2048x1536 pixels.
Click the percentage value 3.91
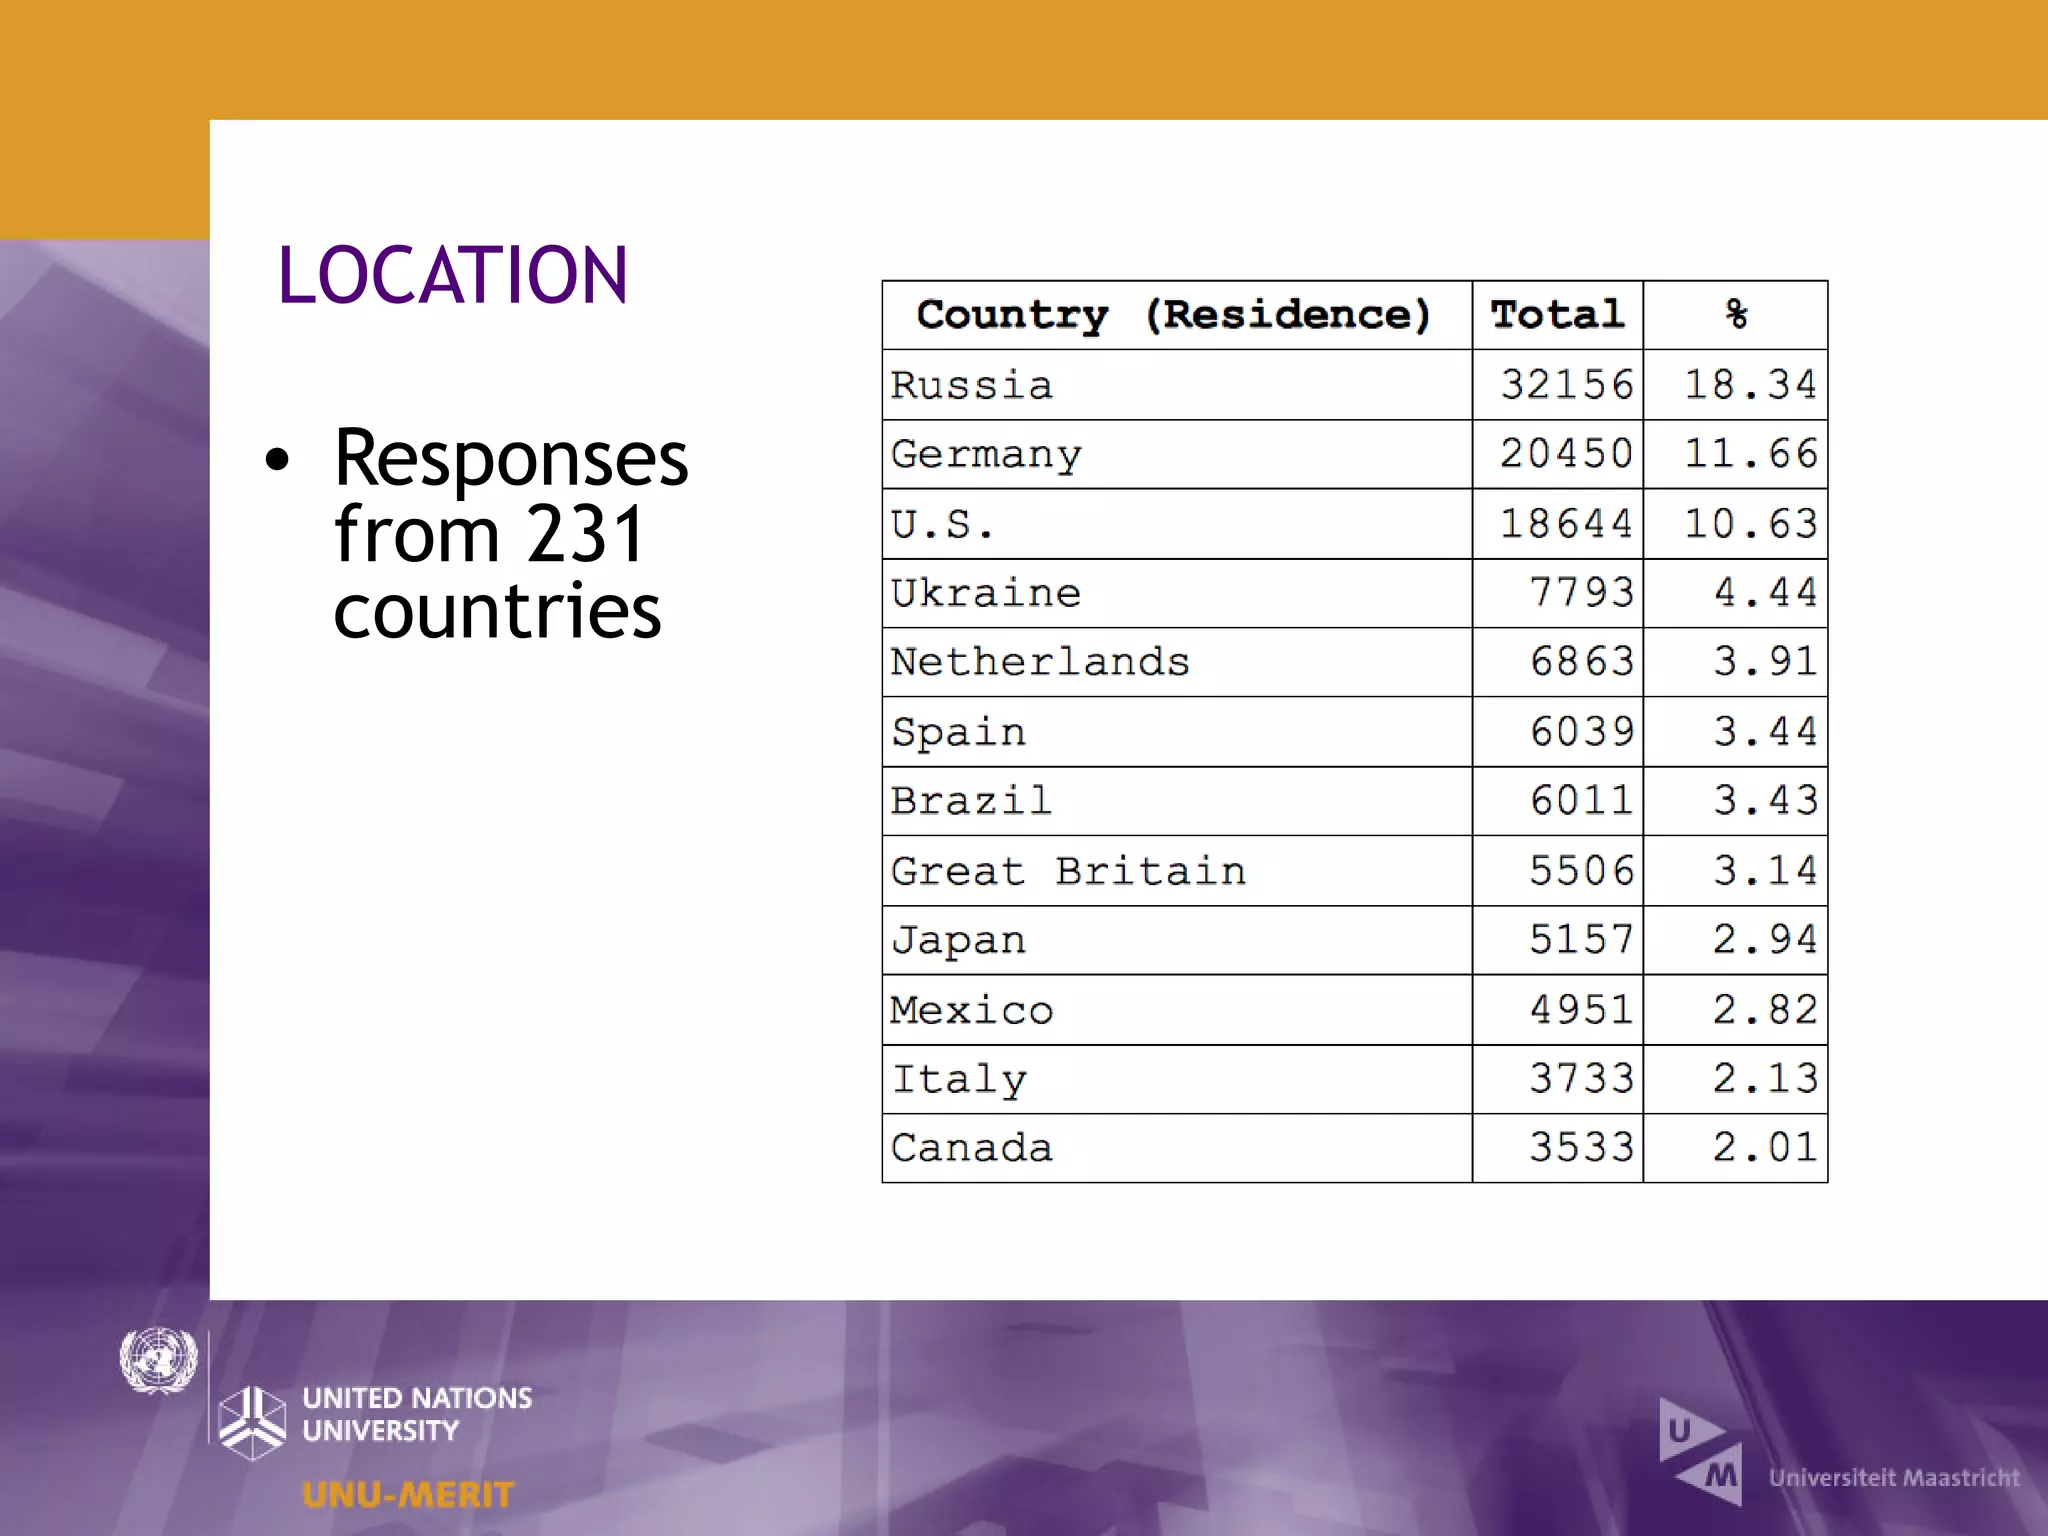point(1765,662)
